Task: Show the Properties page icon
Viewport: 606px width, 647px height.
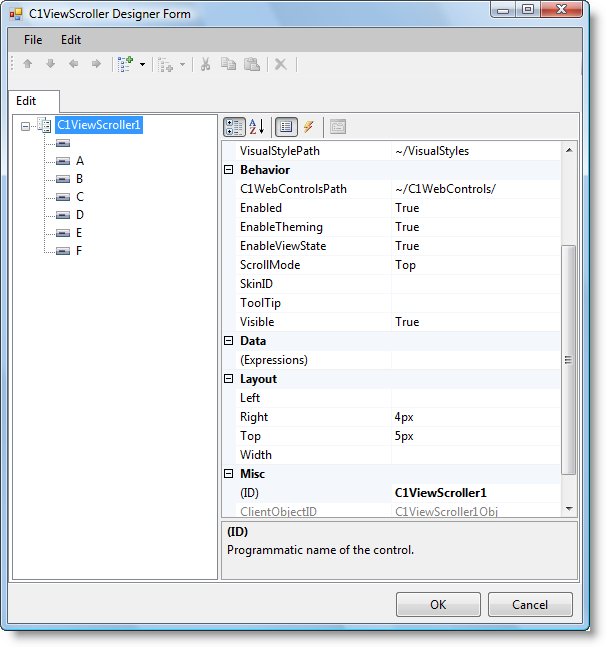Action: [x=286, y=127]
